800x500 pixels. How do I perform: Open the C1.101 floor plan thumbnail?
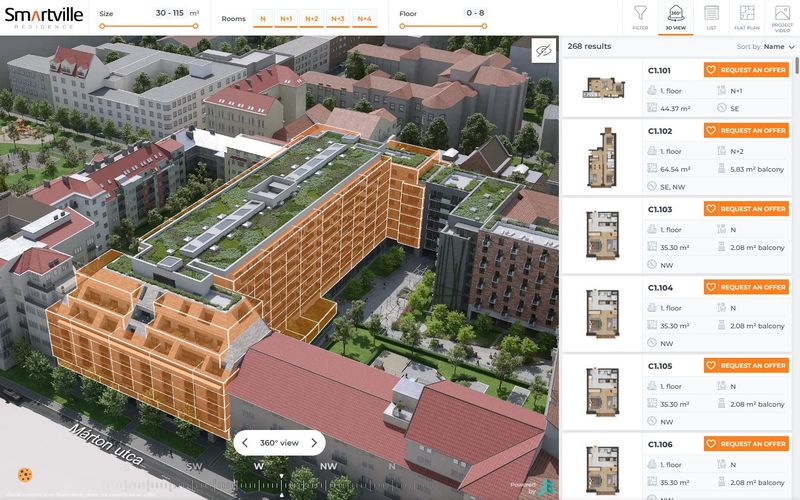coord(604,88)
